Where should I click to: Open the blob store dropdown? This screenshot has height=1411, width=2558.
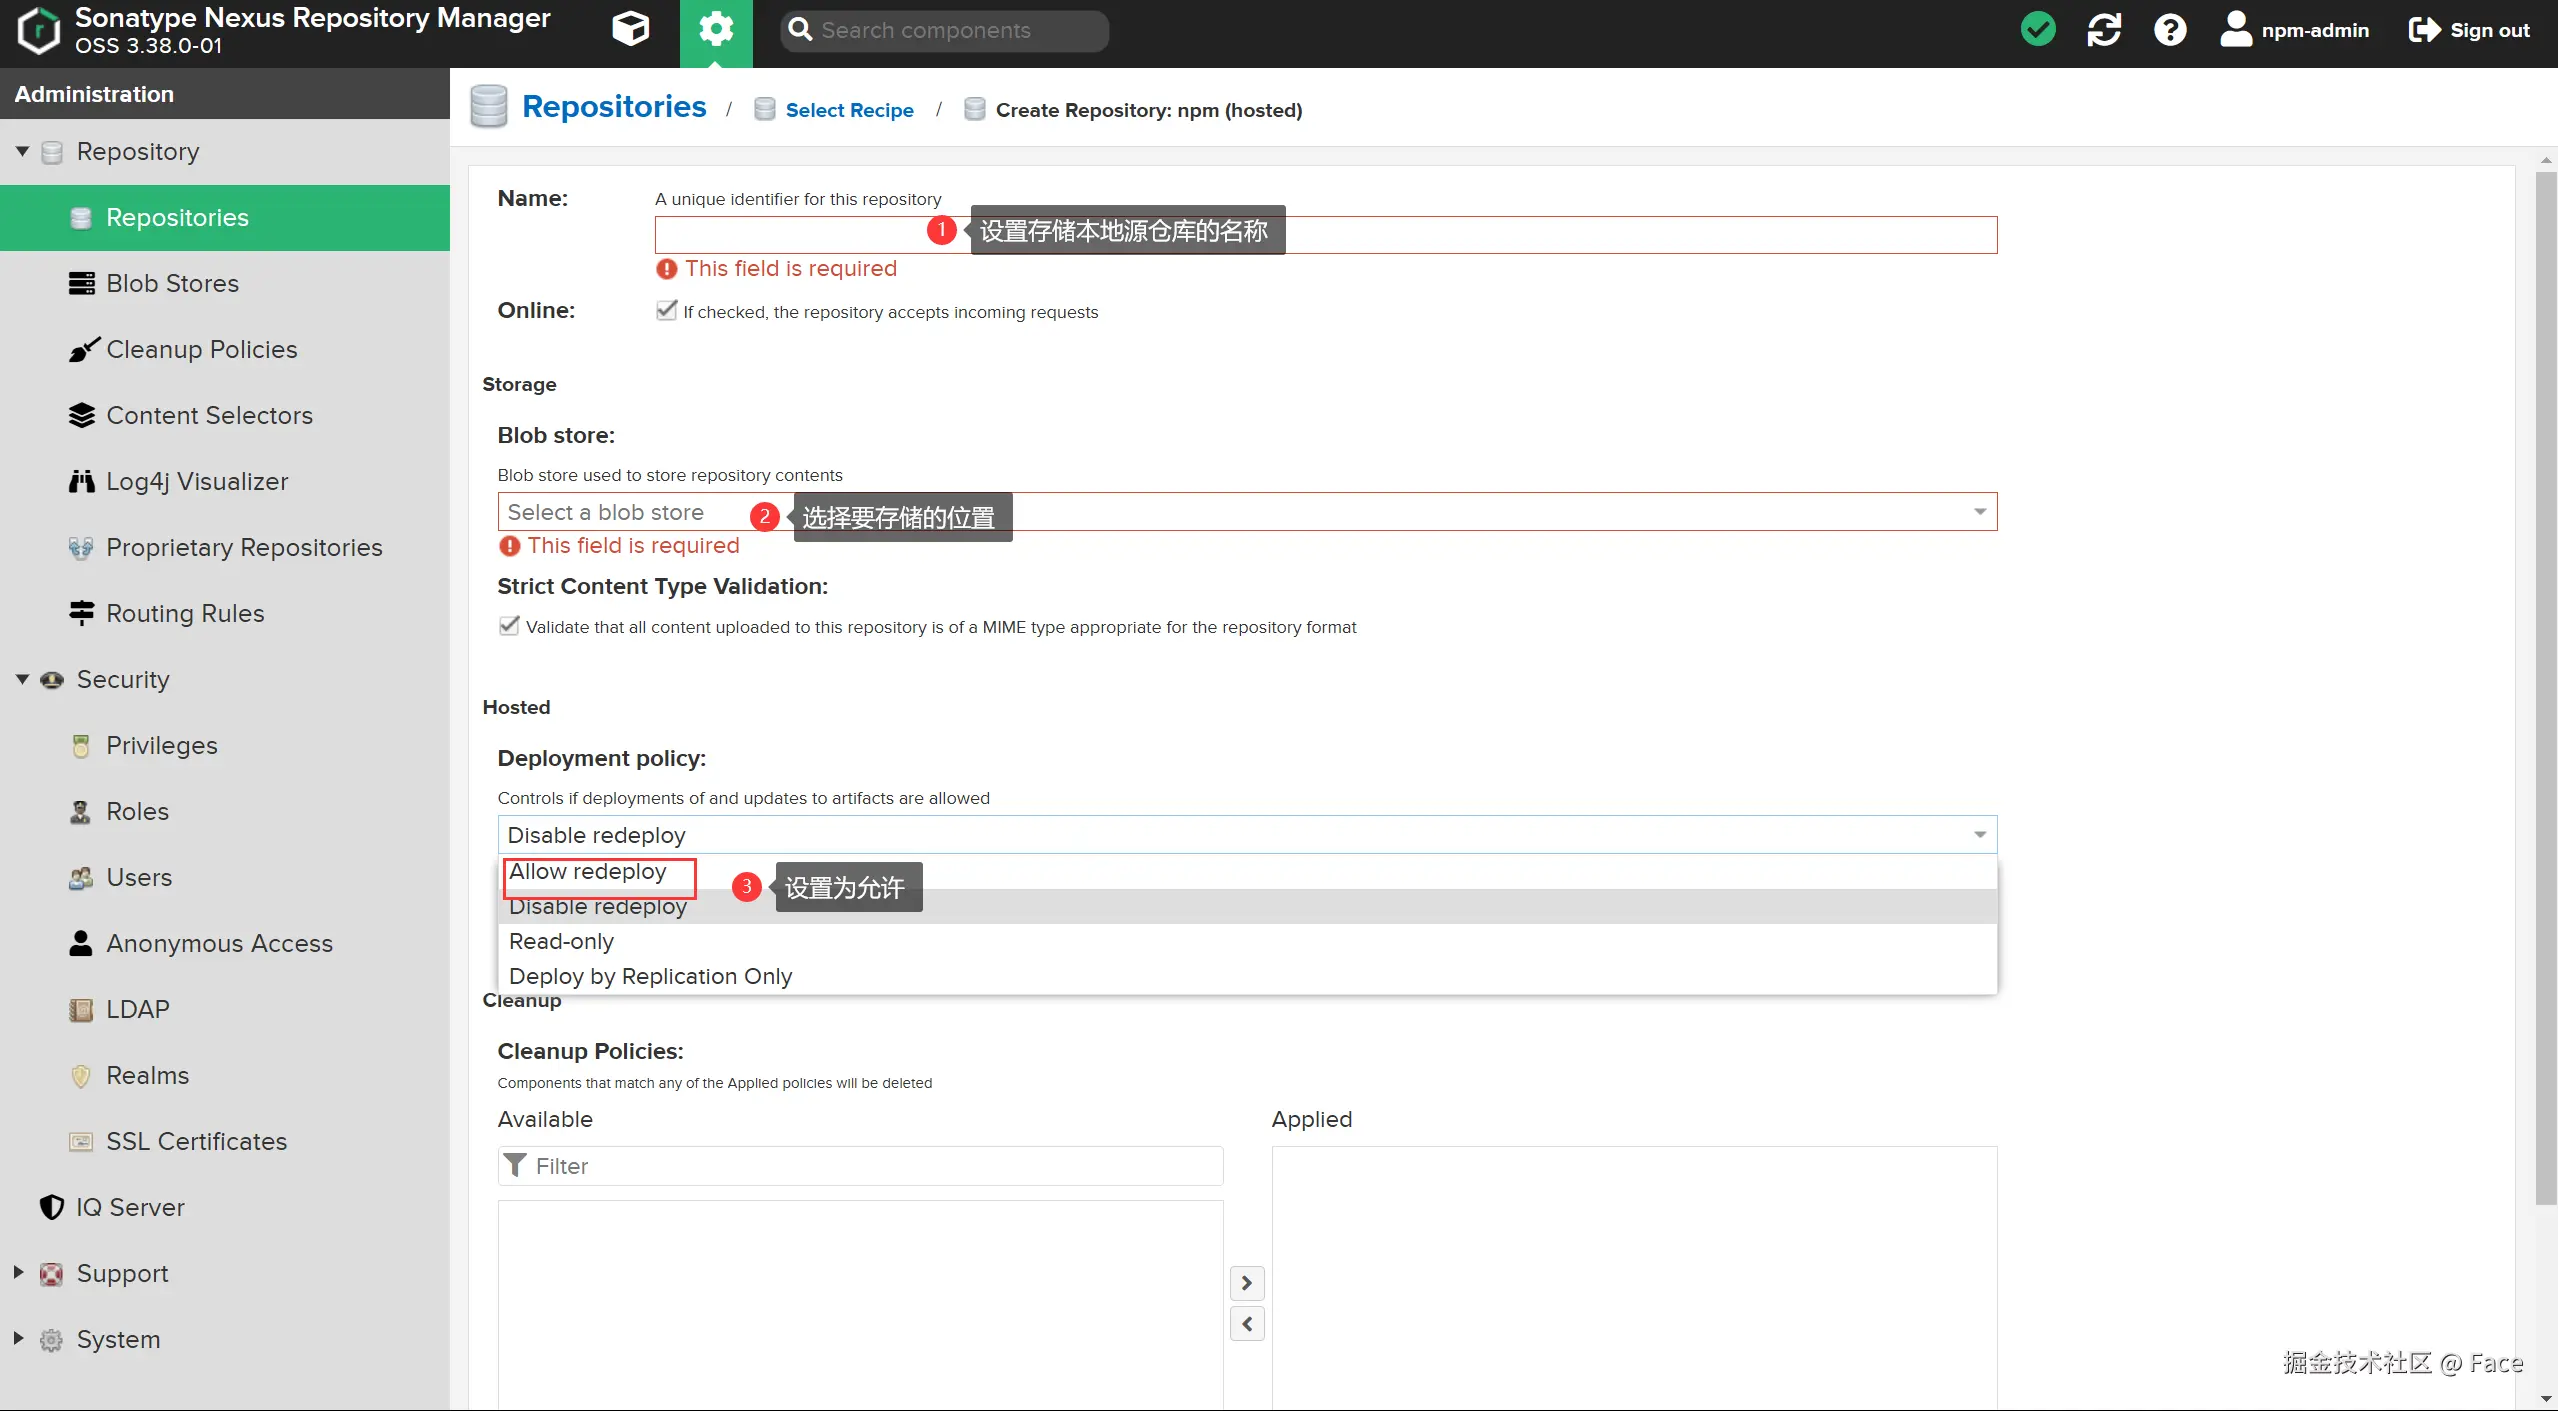1978,512
